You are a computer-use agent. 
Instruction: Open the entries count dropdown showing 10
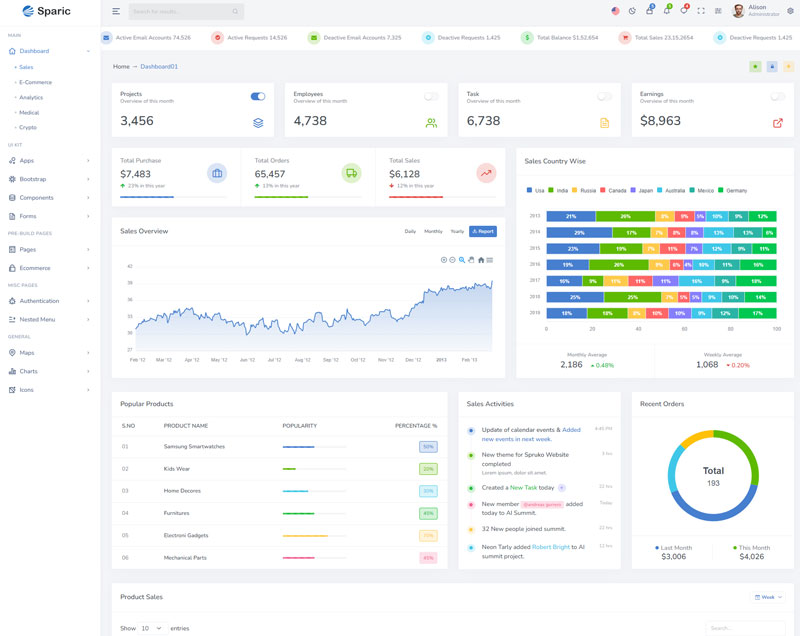coord(151,628)
